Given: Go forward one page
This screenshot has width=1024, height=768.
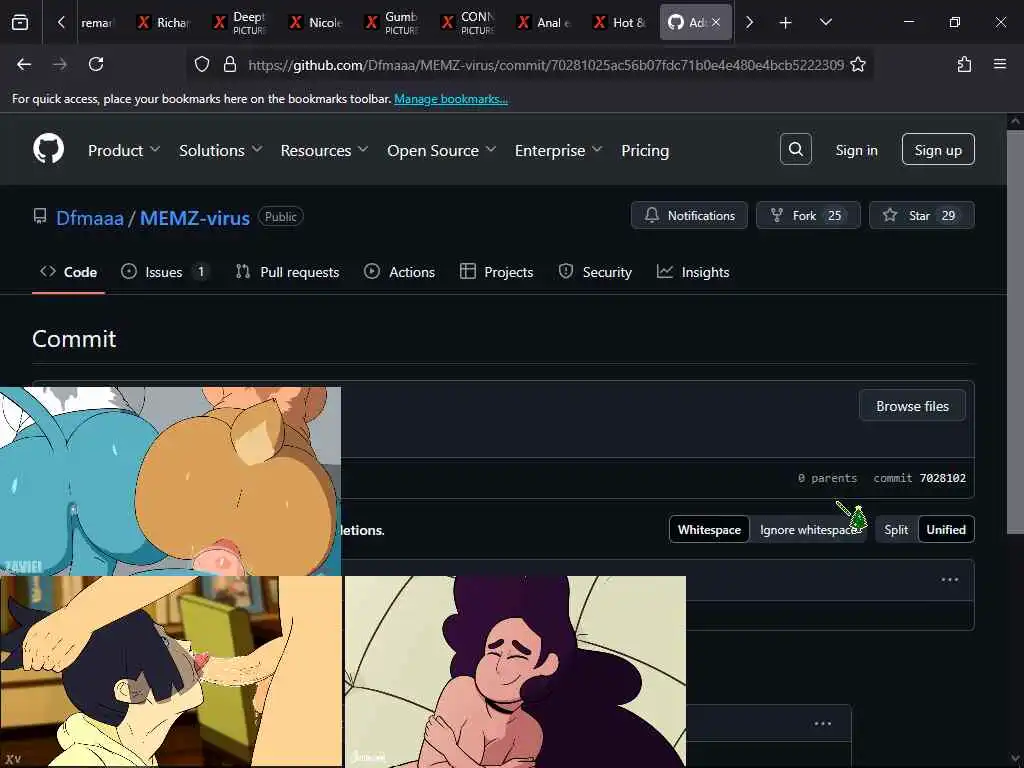Looking at the screenshot, I should (60, 64).
